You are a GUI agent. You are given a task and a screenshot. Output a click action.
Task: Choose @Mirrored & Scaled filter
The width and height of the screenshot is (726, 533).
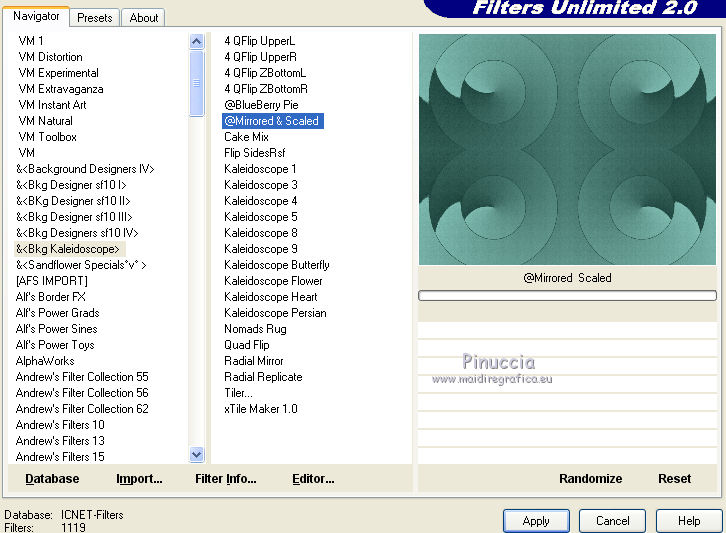(x=273, y=121)
